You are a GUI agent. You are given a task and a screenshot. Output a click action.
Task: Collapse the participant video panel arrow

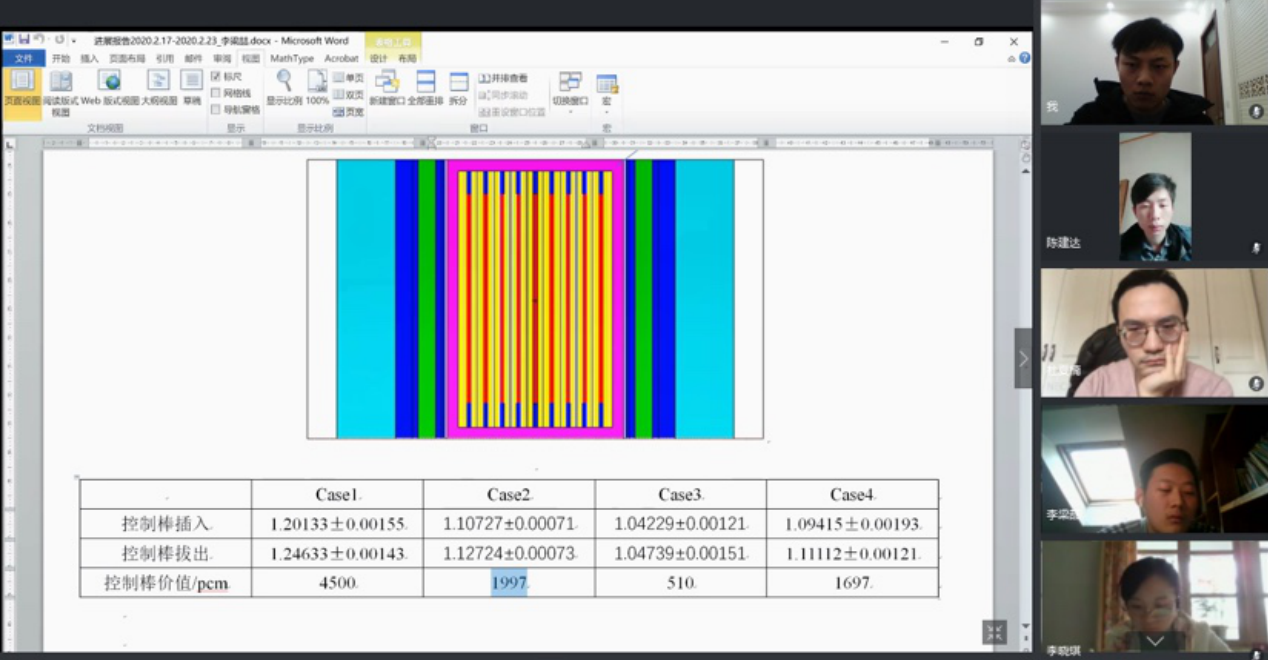[x=1023, y=358]
